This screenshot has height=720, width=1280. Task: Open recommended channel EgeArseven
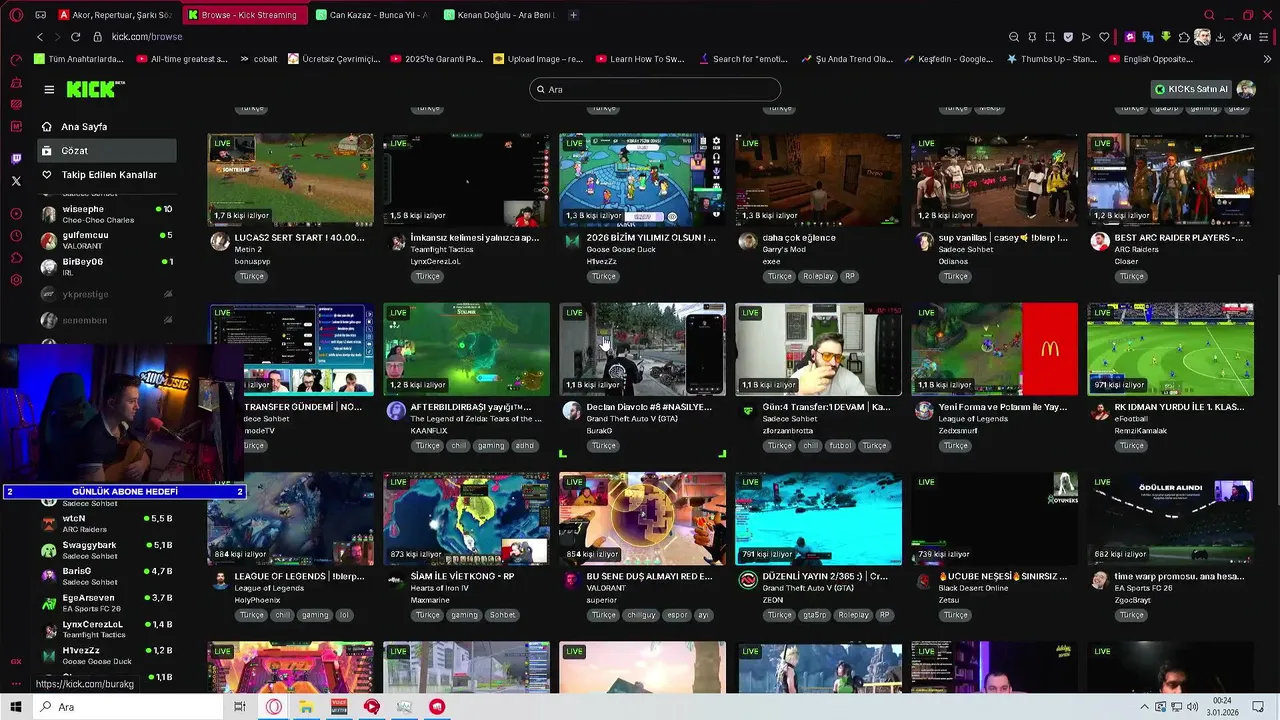pyautogui.click(x=106, y=603)
